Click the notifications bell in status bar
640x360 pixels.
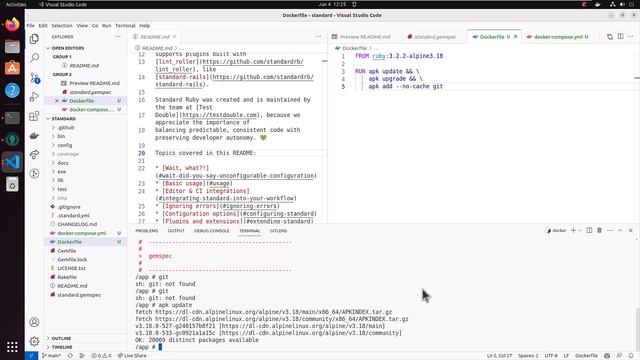[631, 356]
